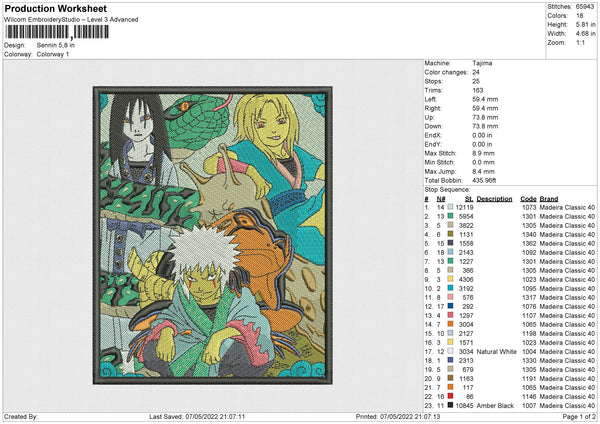Select the teal swatch for stop 10
This screenshot has width=600, height=424.
450,289
